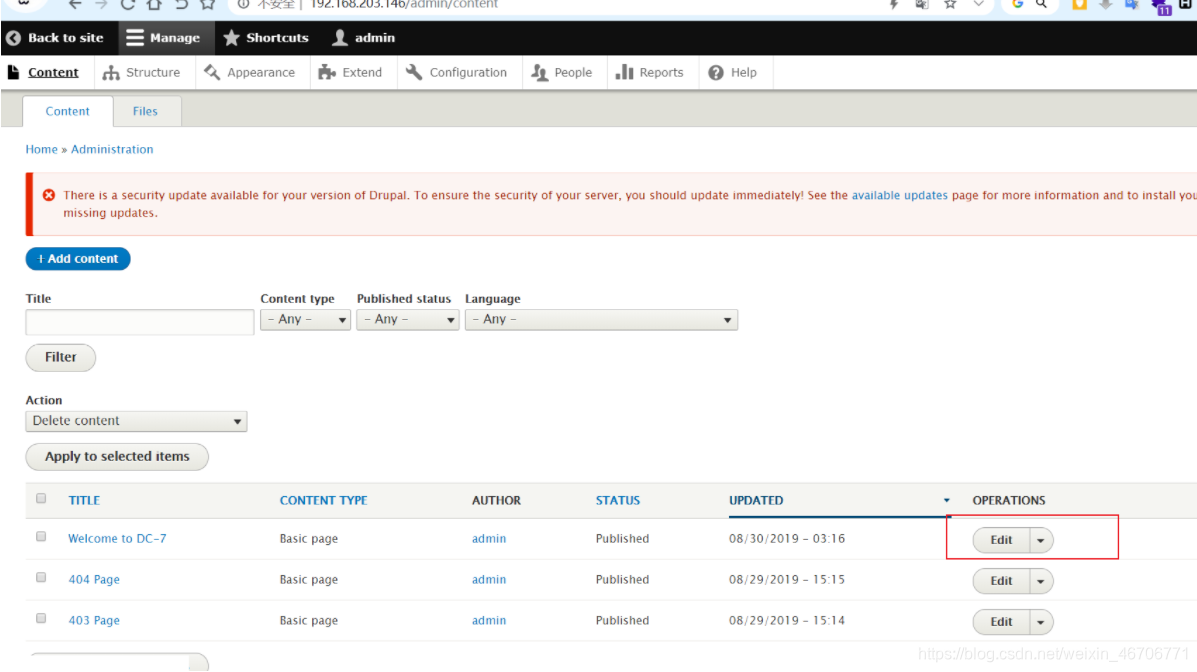This screenshot has height=672, width=1197.
Task: Click Published status in 404 Page row
Action: pos(622,580)
